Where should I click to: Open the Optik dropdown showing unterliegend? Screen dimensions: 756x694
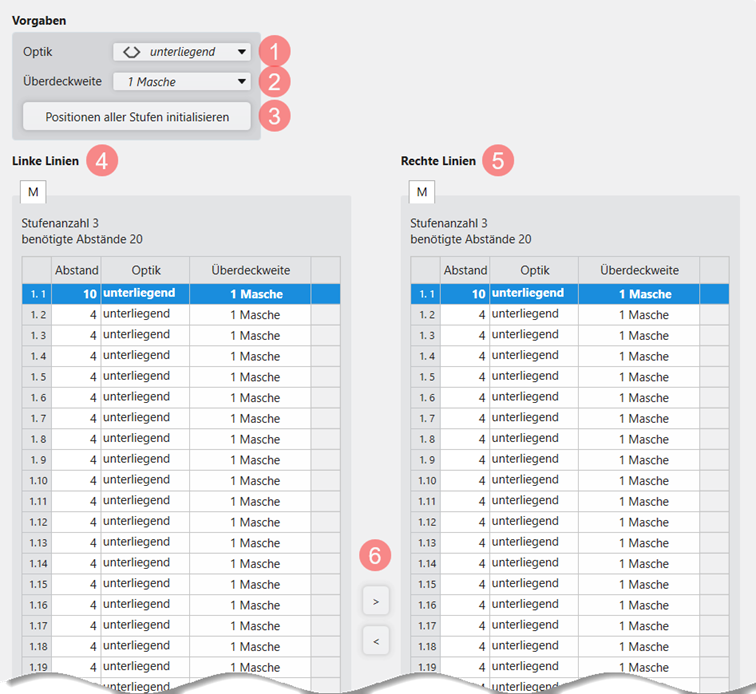coord(181,52)
